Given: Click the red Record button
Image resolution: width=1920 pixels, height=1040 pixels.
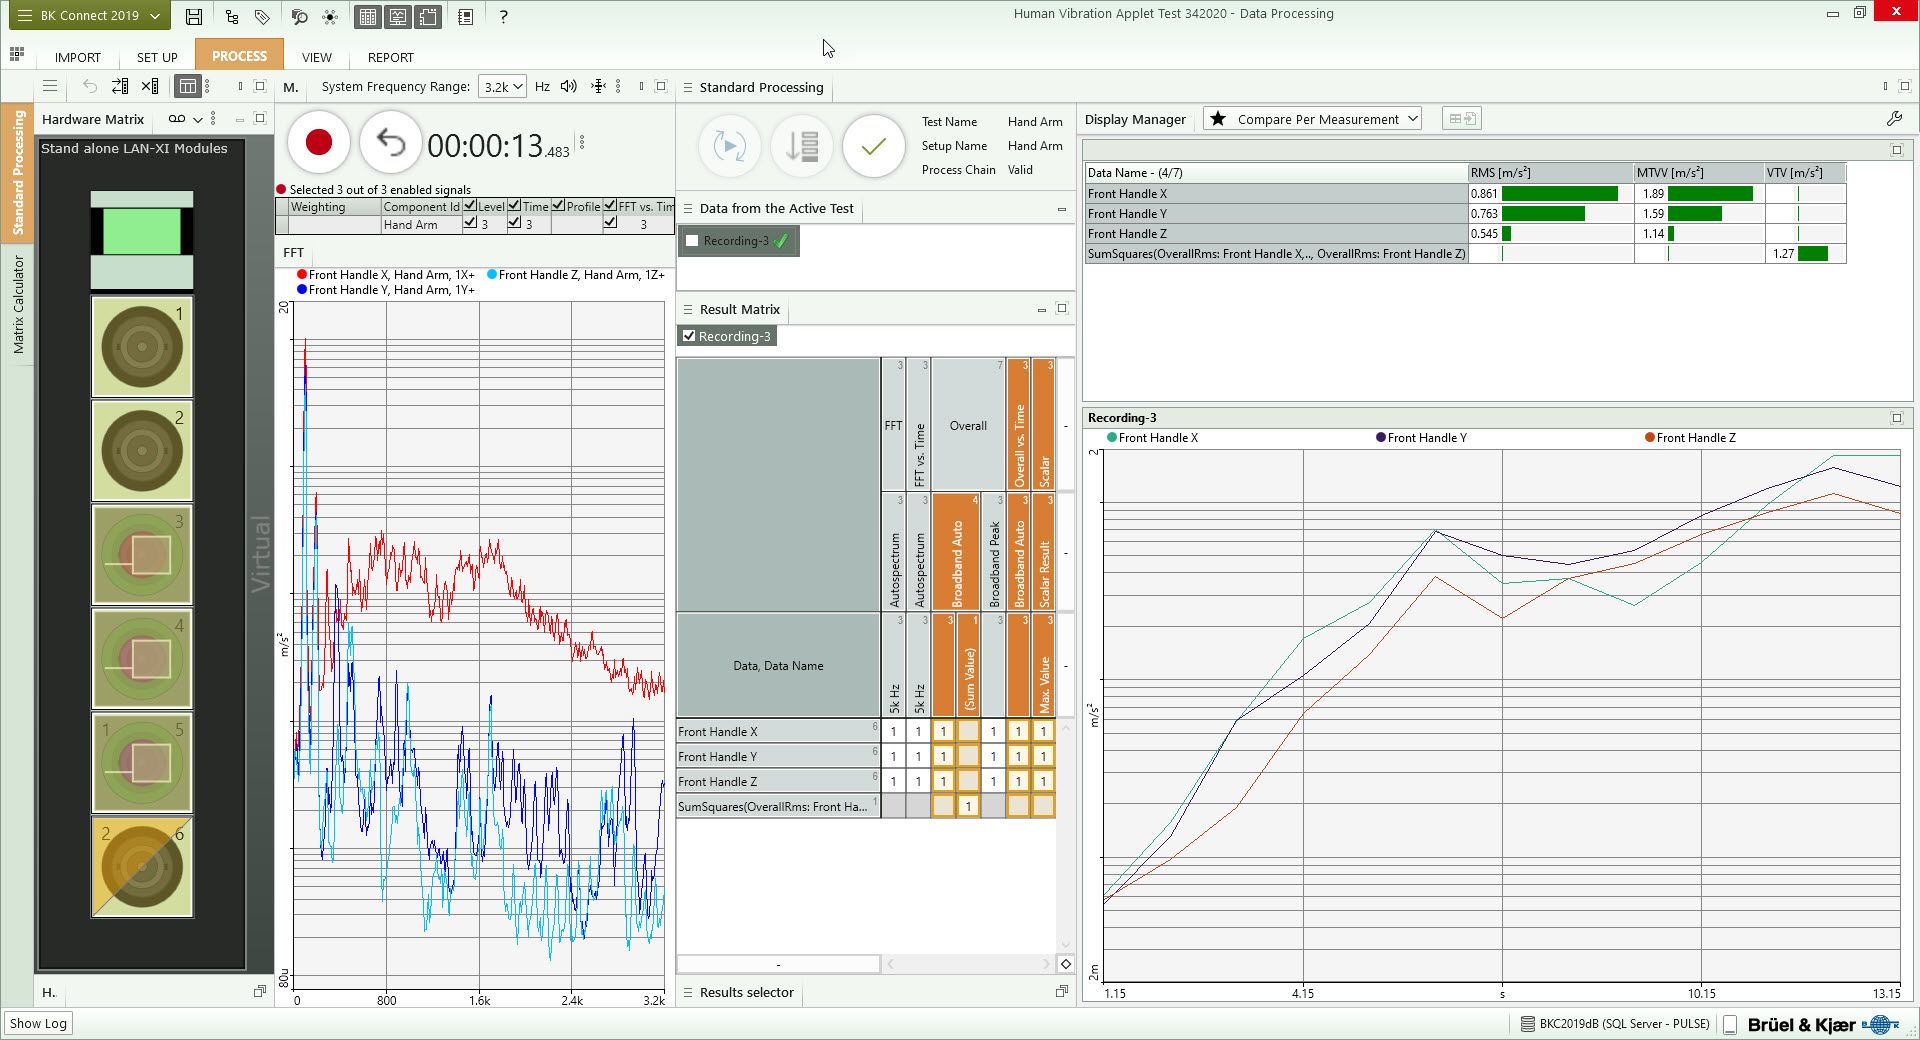Looking at the screenshot, I should 318,143.
